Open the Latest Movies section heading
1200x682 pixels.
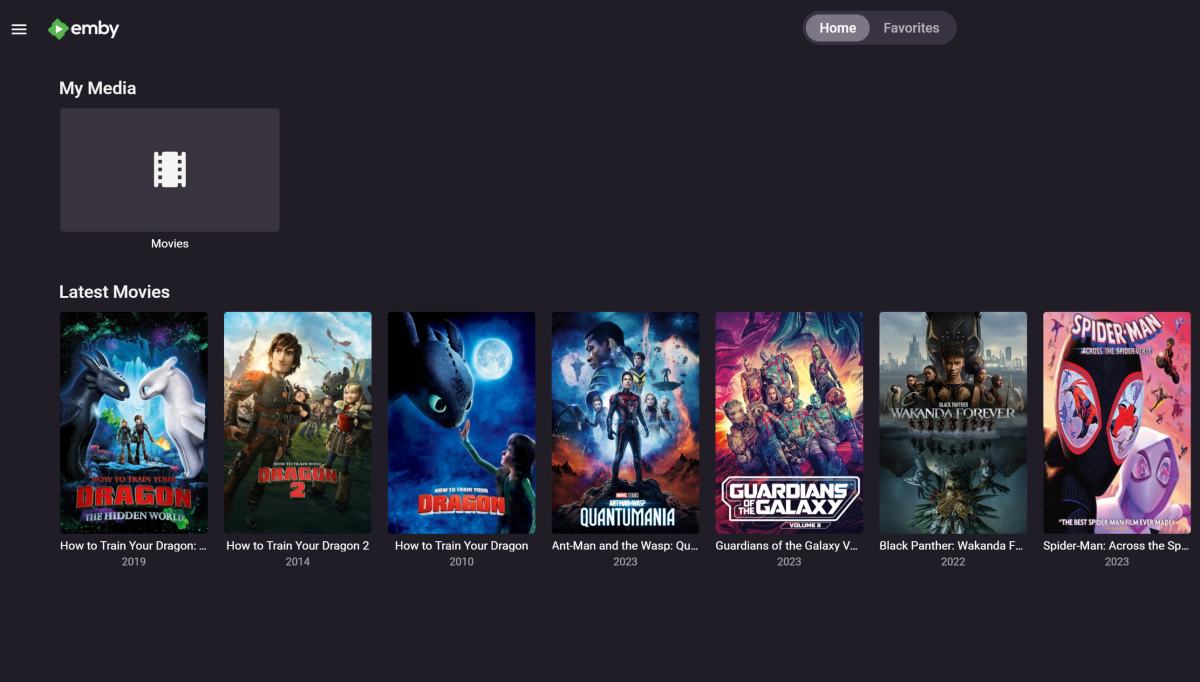point(115,292)
